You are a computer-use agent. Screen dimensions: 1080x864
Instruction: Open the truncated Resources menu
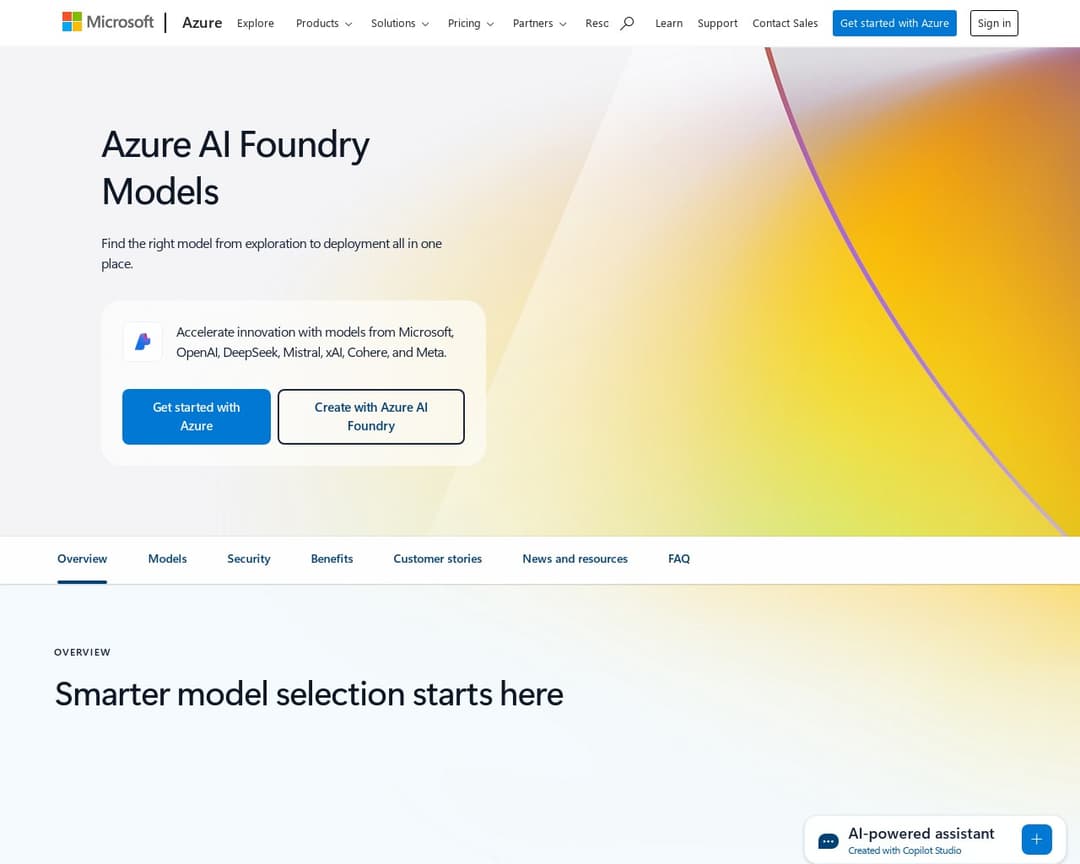pyautogui.click(x=596, y=23)
